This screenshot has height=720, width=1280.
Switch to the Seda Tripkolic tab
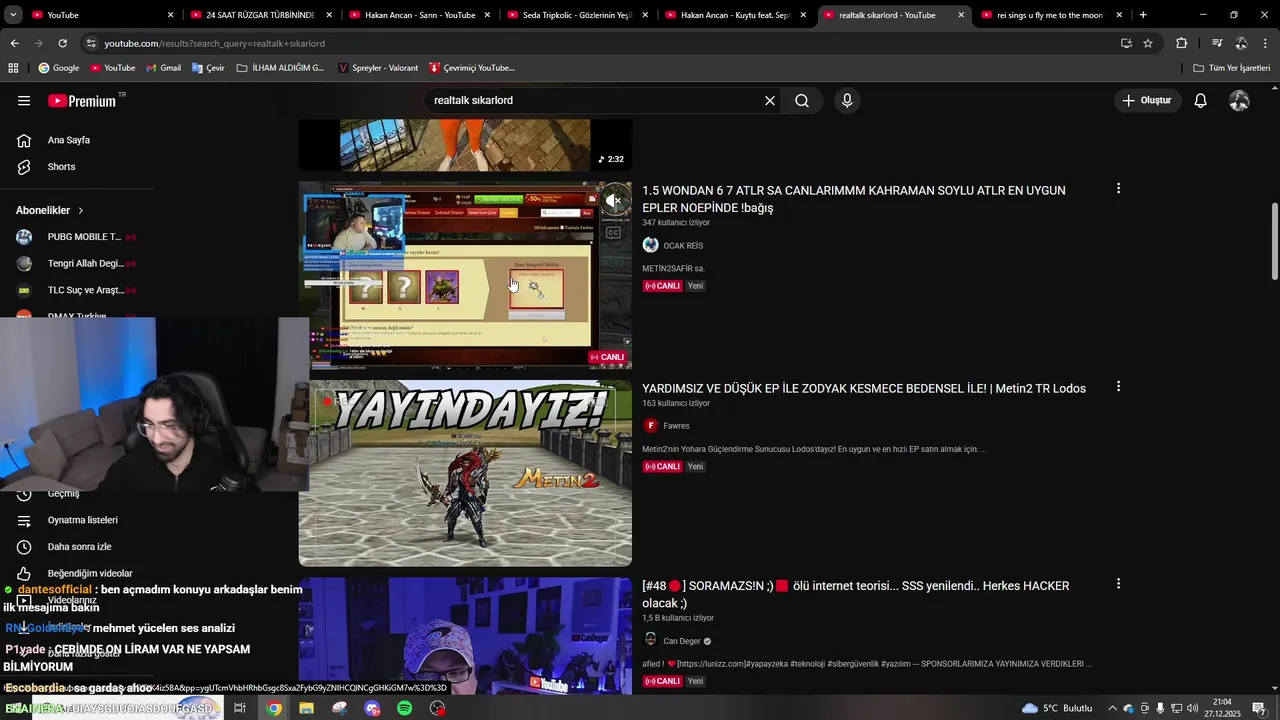tap(577, 15)
